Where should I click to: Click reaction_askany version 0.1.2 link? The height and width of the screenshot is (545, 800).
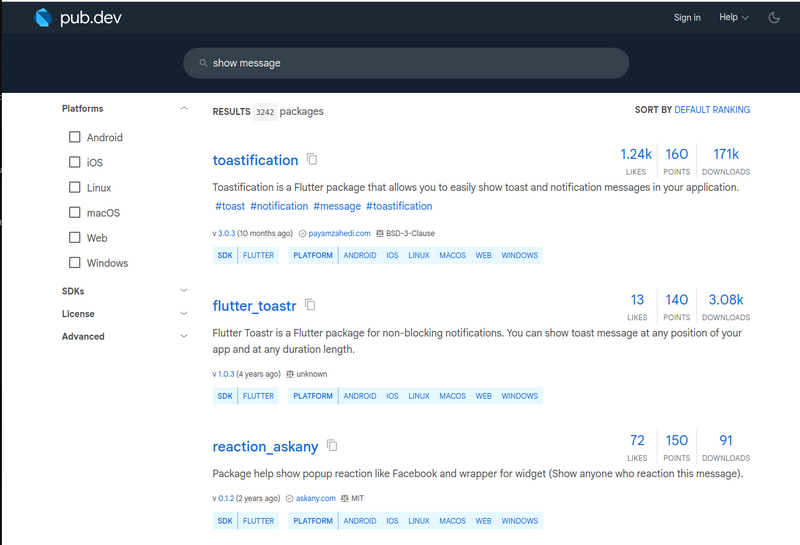point(226,499)
